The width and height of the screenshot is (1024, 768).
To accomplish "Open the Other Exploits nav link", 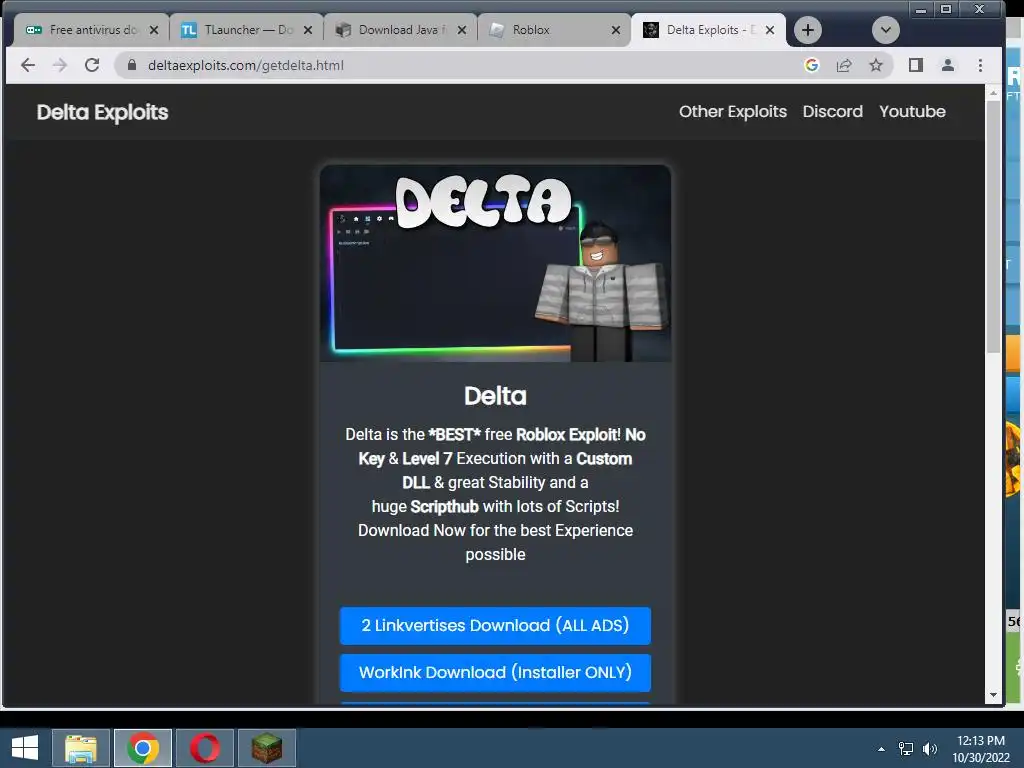I will tap(733, 112).
